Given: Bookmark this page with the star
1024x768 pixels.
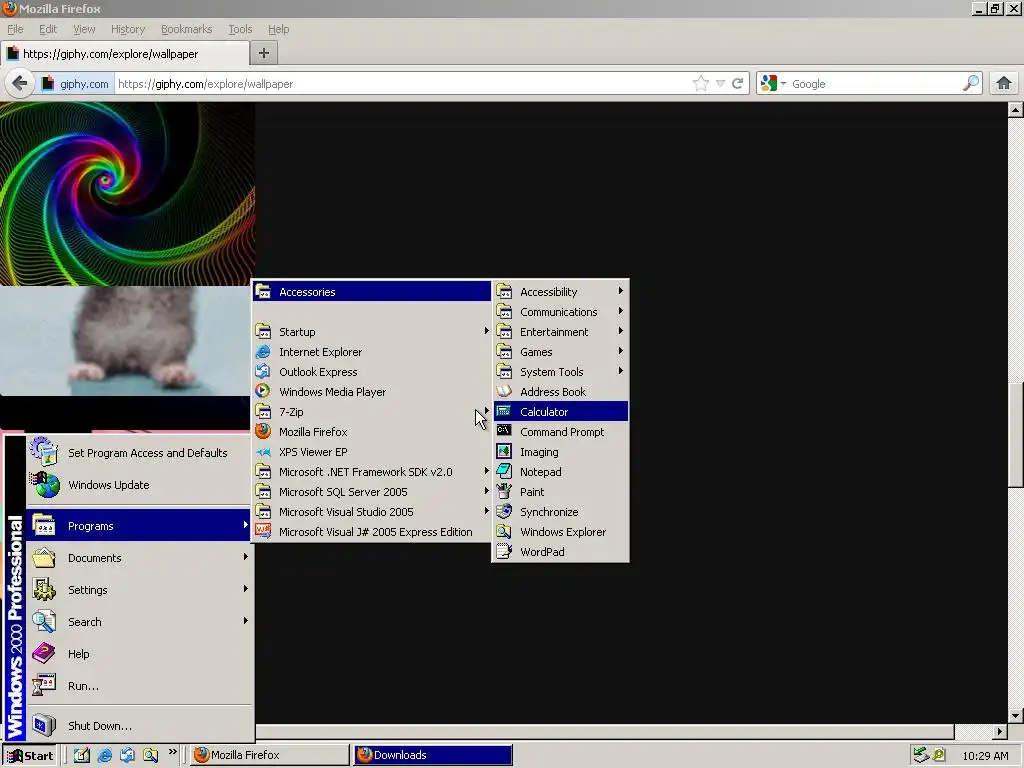Looking at the screenshot, I should [701, 84].
